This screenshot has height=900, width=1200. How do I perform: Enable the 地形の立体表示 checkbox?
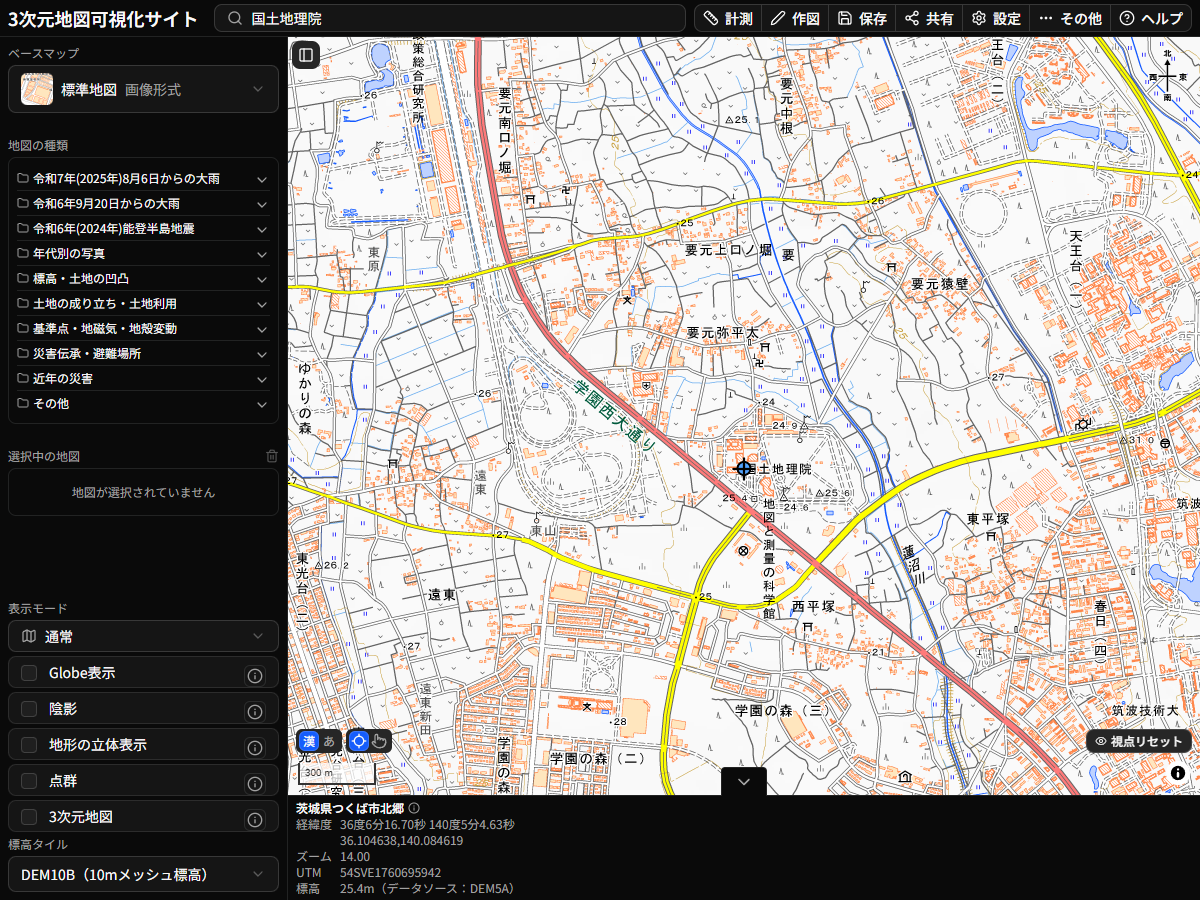pos(29,745)
